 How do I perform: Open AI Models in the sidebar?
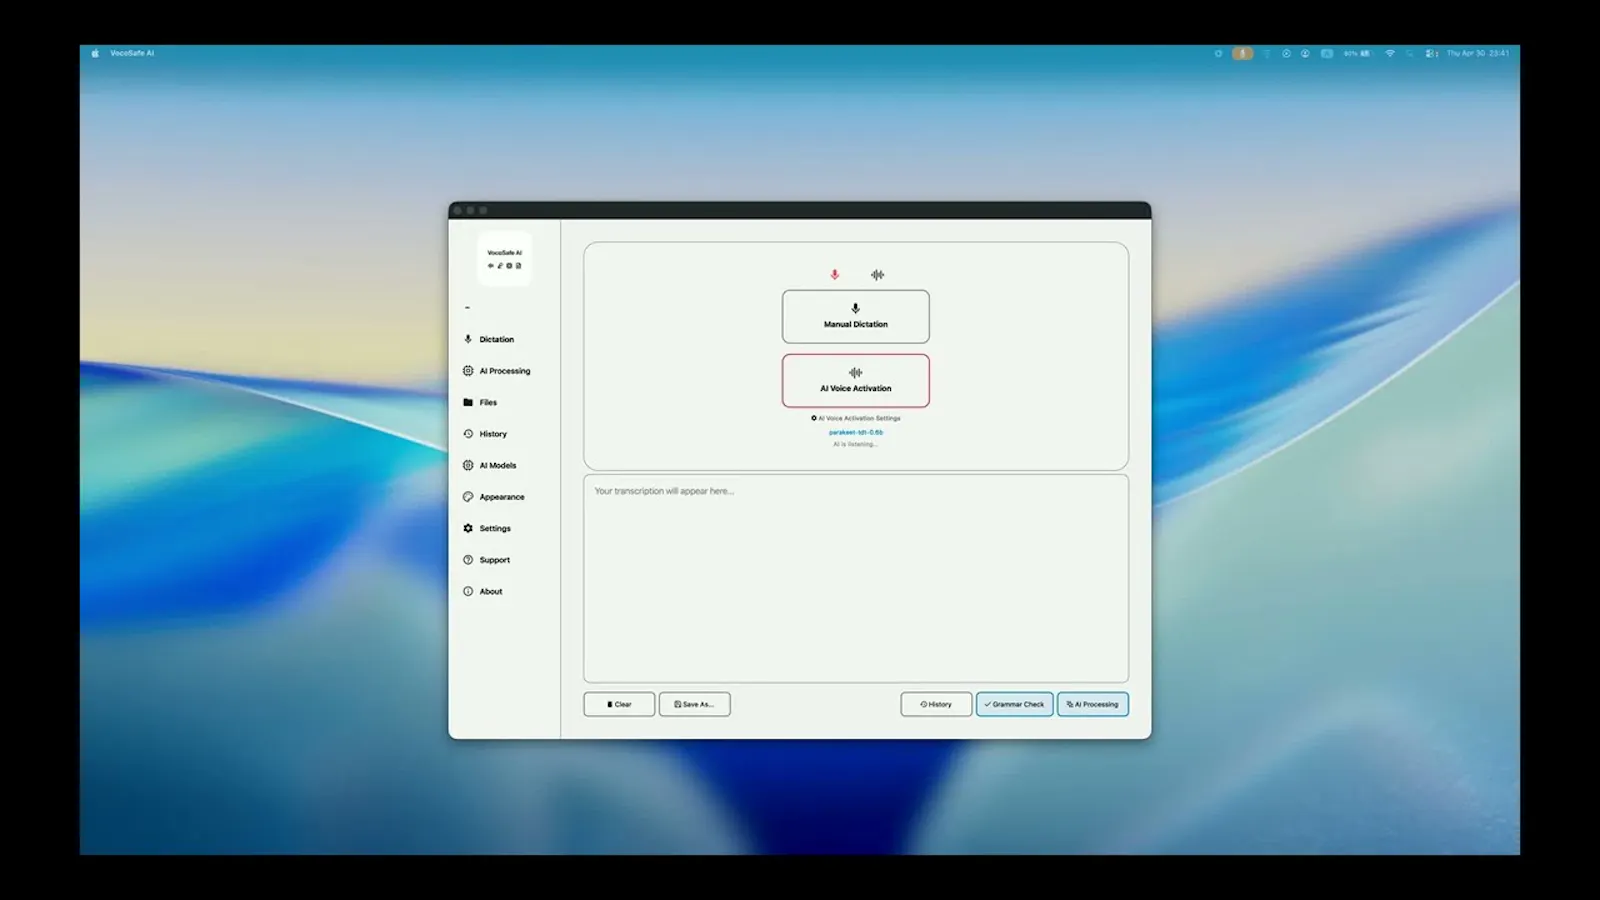pyautogui.click(x=490, y=465)
